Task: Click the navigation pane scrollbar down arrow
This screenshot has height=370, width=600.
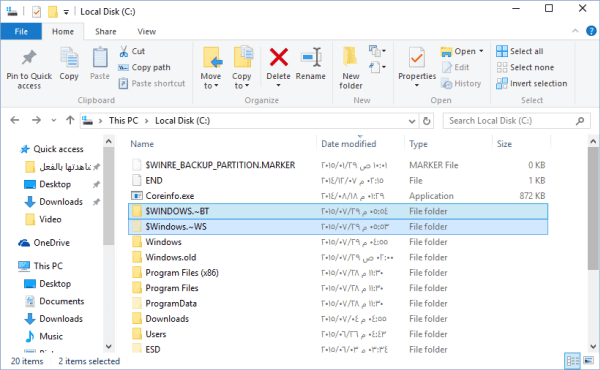Action: [x=109, y=347]
